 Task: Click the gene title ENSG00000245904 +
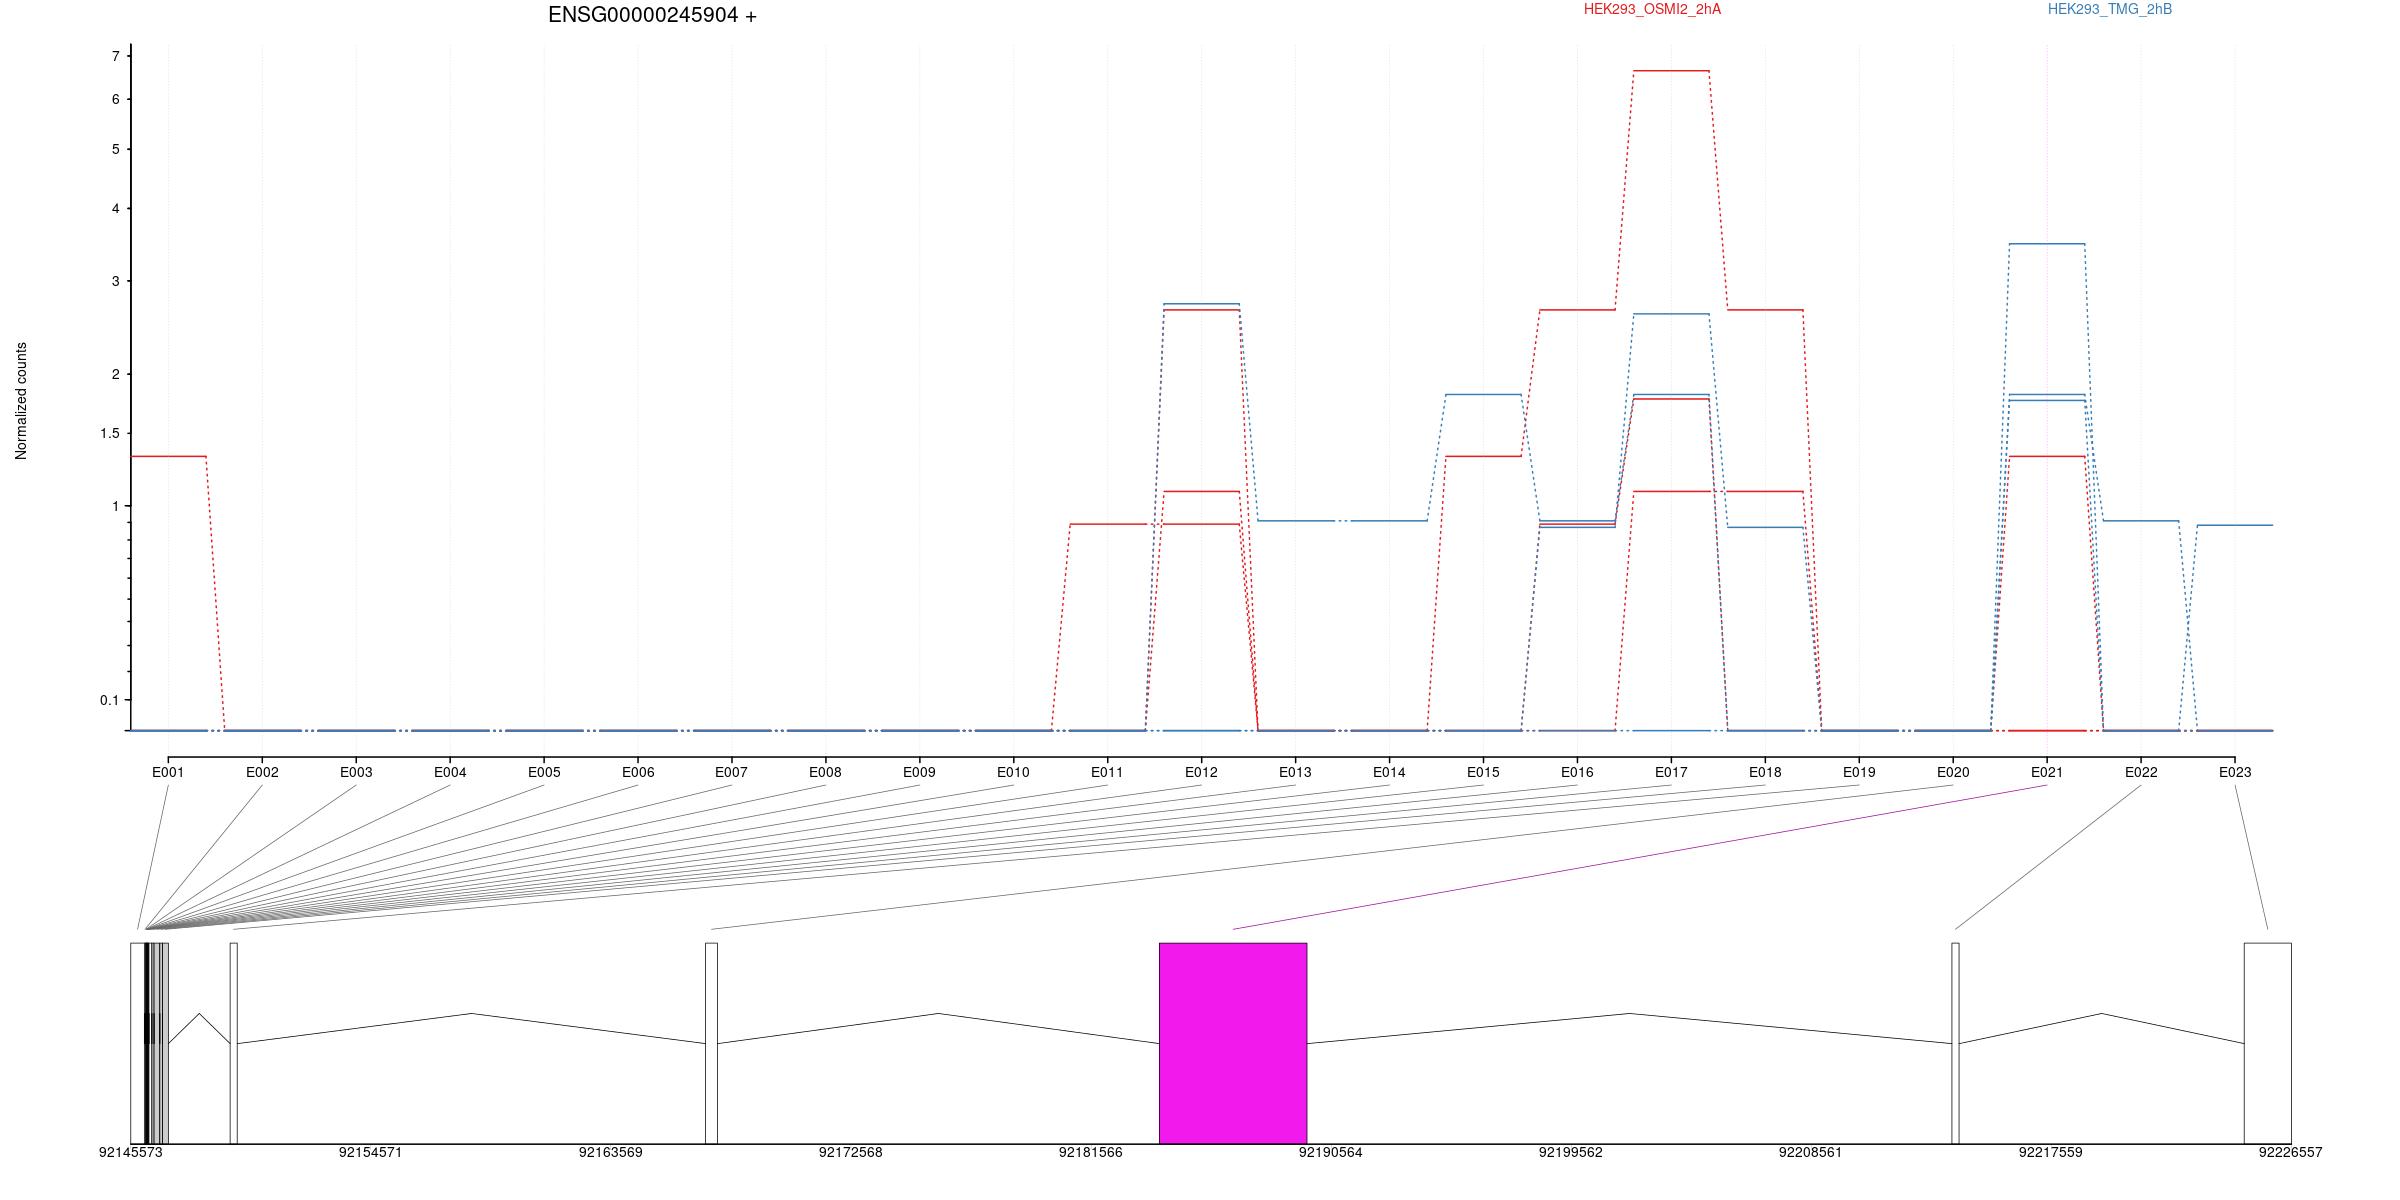click(x=652, y=16)
